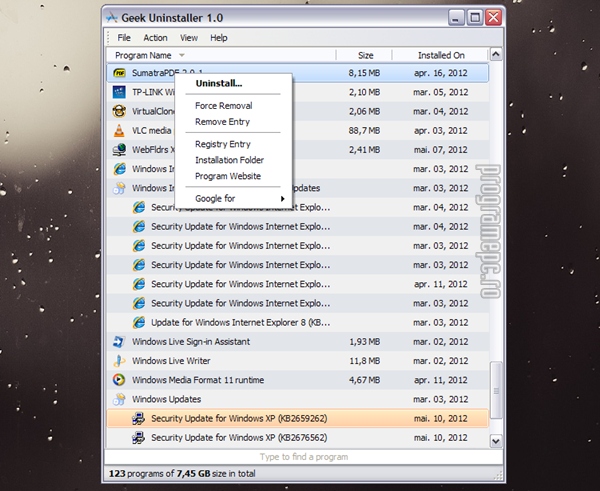This screenshot has height=491, width=600.
Task: Sort by Program Name column header
Action: tap(221, 55)
